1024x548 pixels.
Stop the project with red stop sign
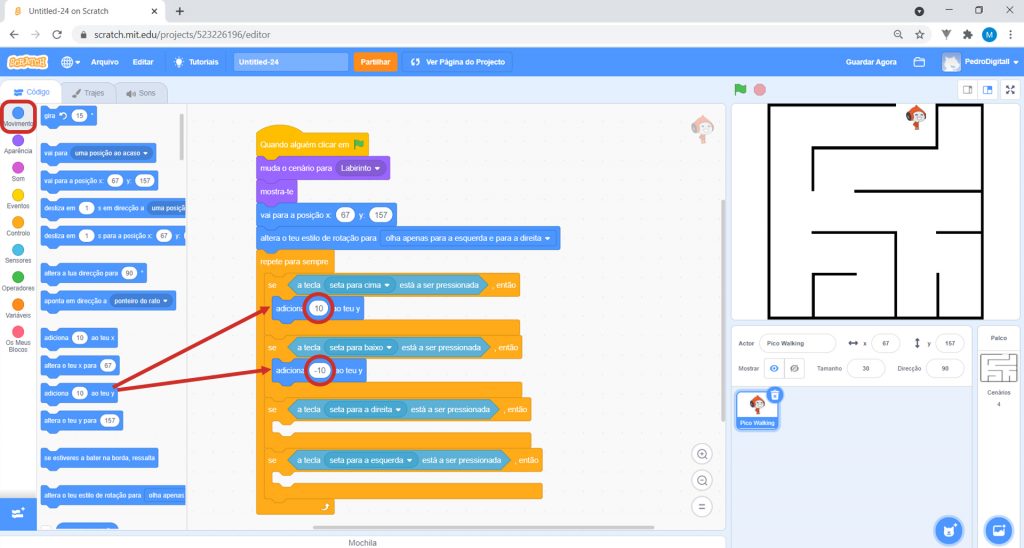(x=760, y=89)
